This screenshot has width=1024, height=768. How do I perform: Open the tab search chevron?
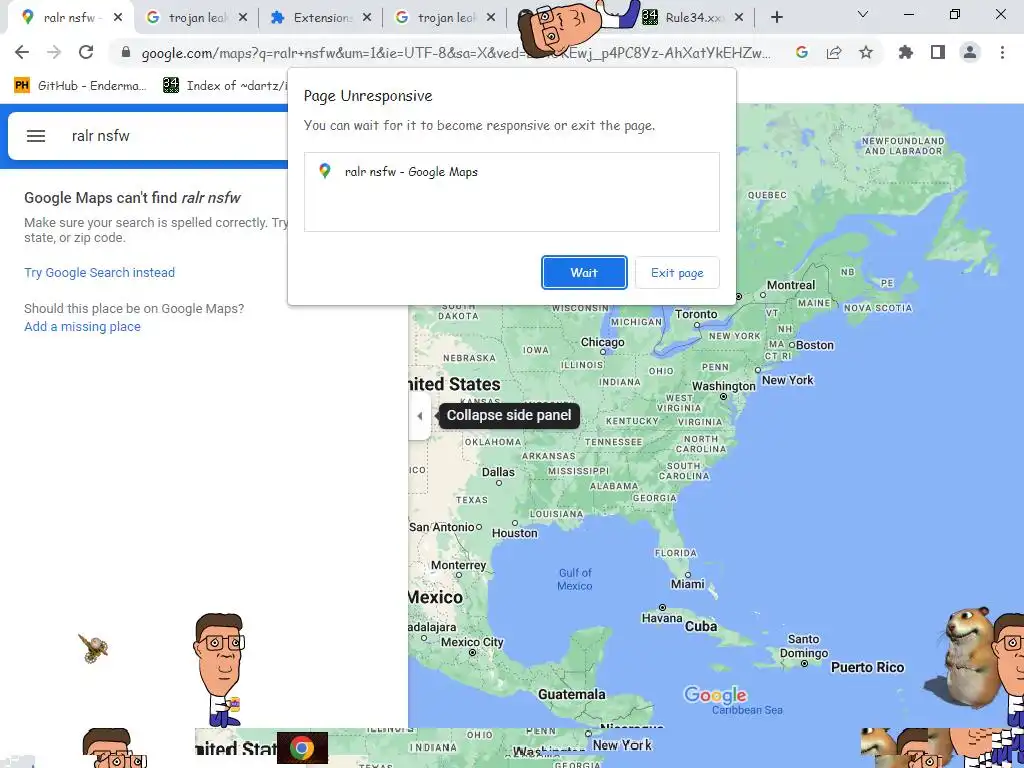(x=863, y=14)
